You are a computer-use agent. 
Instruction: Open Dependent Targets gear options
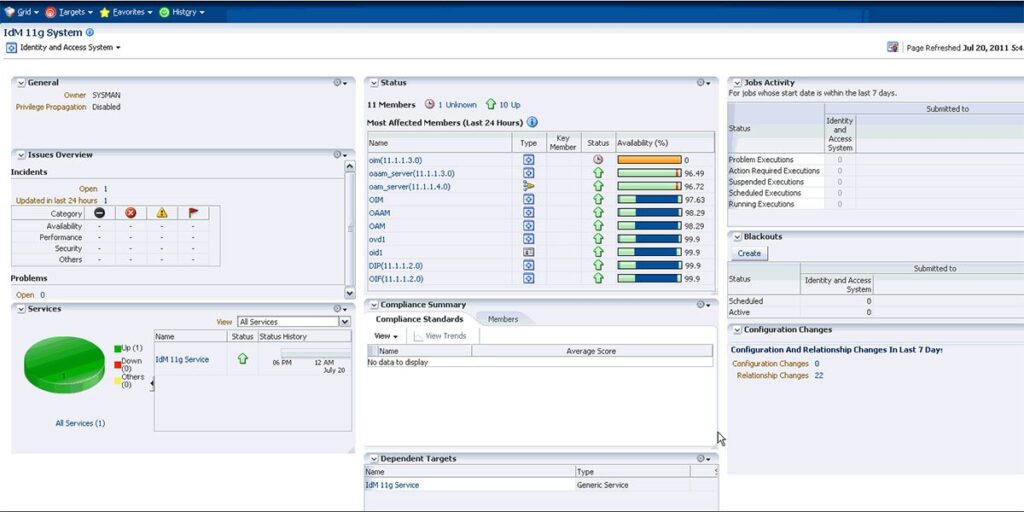pyautogui.click(x=703, y=459)
